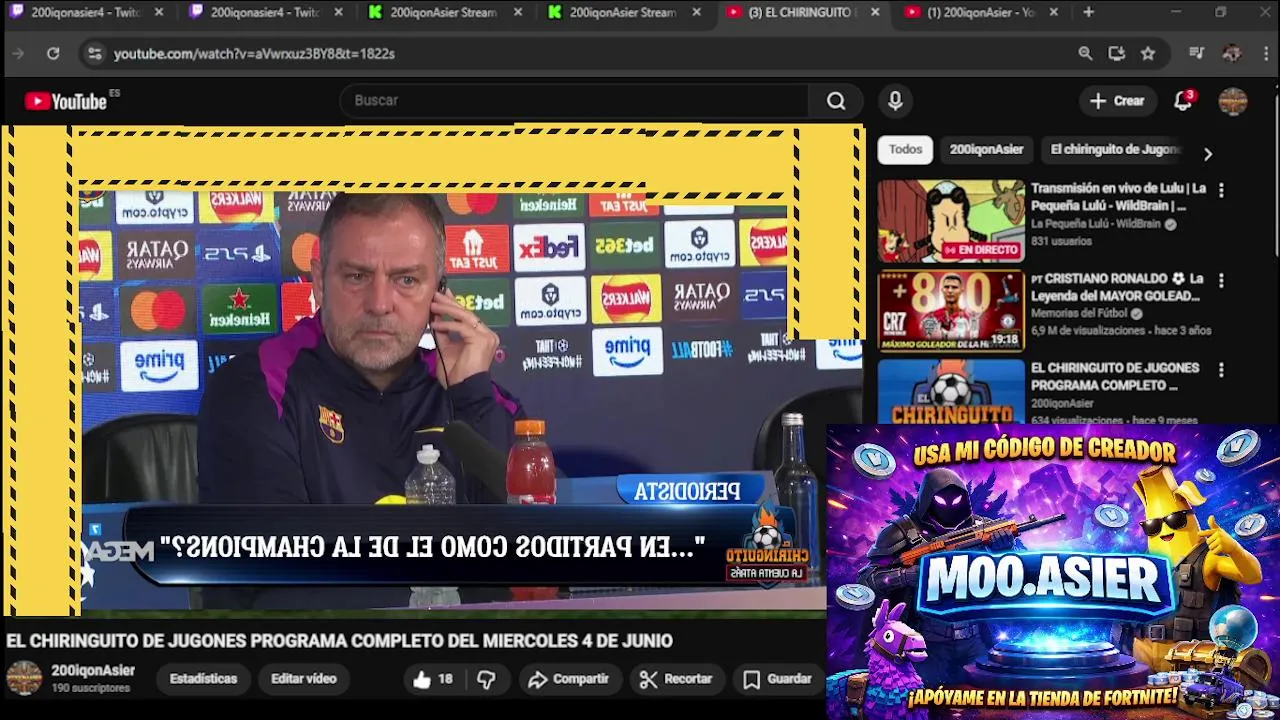Open the browser profile avatar
The width and height of the screenshot is (1280, 720).
coord(1232,53)
